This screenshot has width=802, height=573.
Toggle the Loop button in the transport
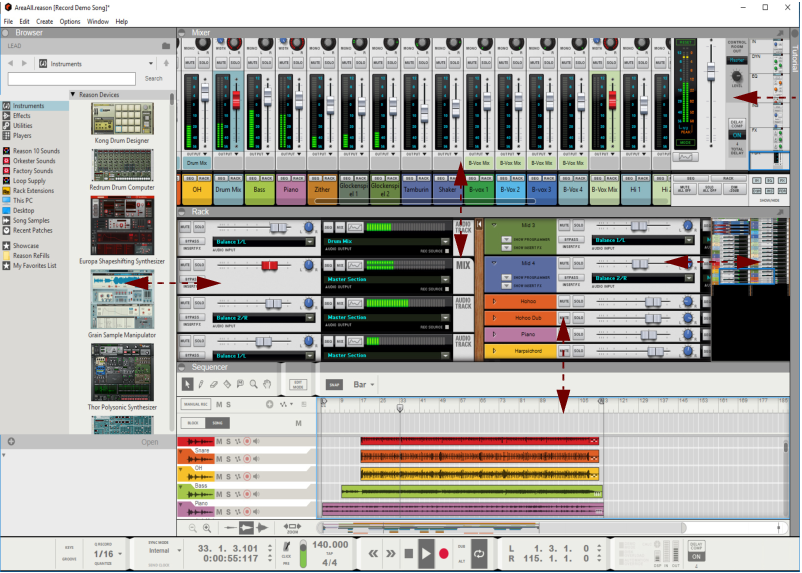[479, 553]
